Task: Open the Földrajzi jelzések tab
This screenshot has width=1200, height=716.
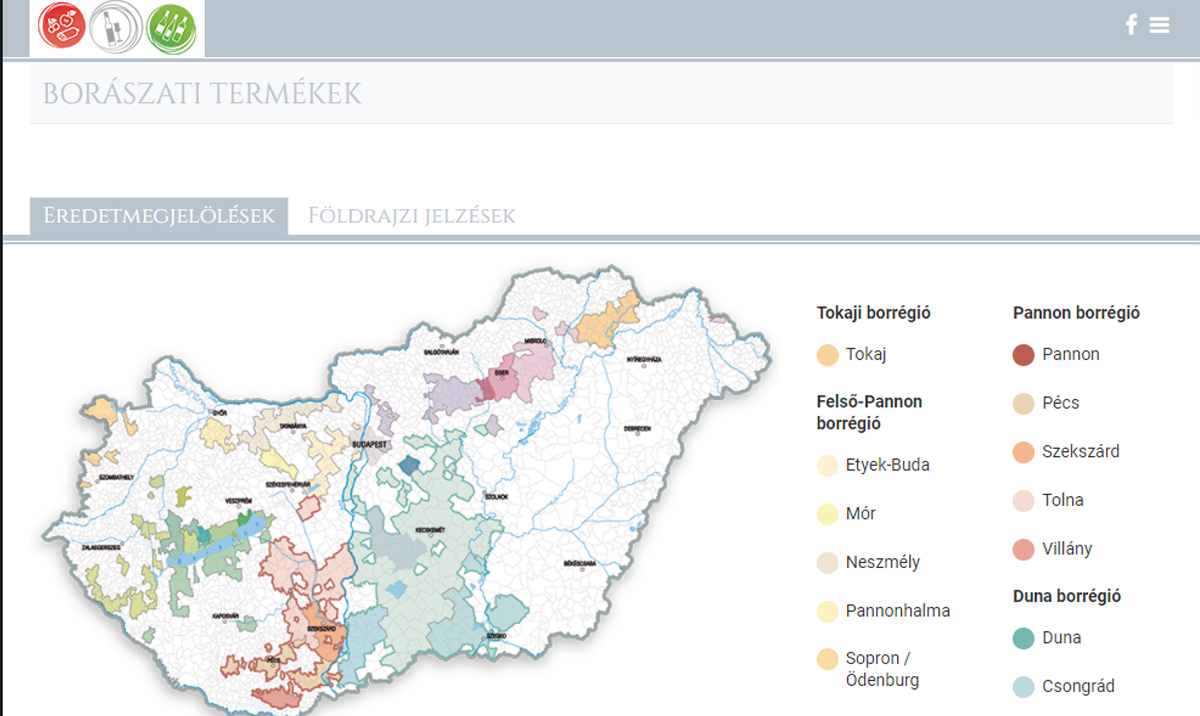Action: click(x=411, y=216)
